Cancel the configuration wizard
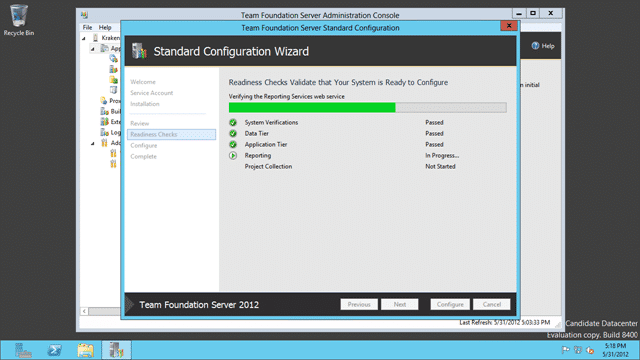 pyautogui.click(x=491, y=304)
